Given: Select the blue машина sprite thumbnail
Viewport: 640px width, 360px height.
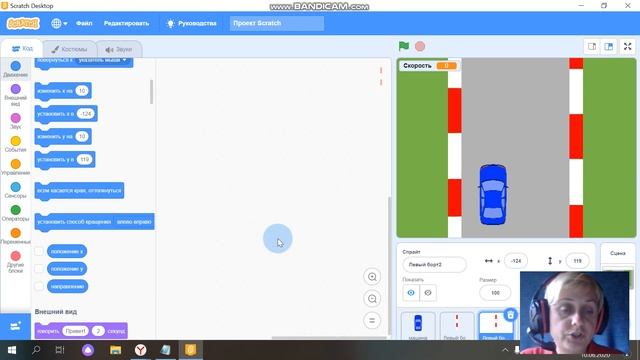Looking at the screenshot, I should (418, 326).
